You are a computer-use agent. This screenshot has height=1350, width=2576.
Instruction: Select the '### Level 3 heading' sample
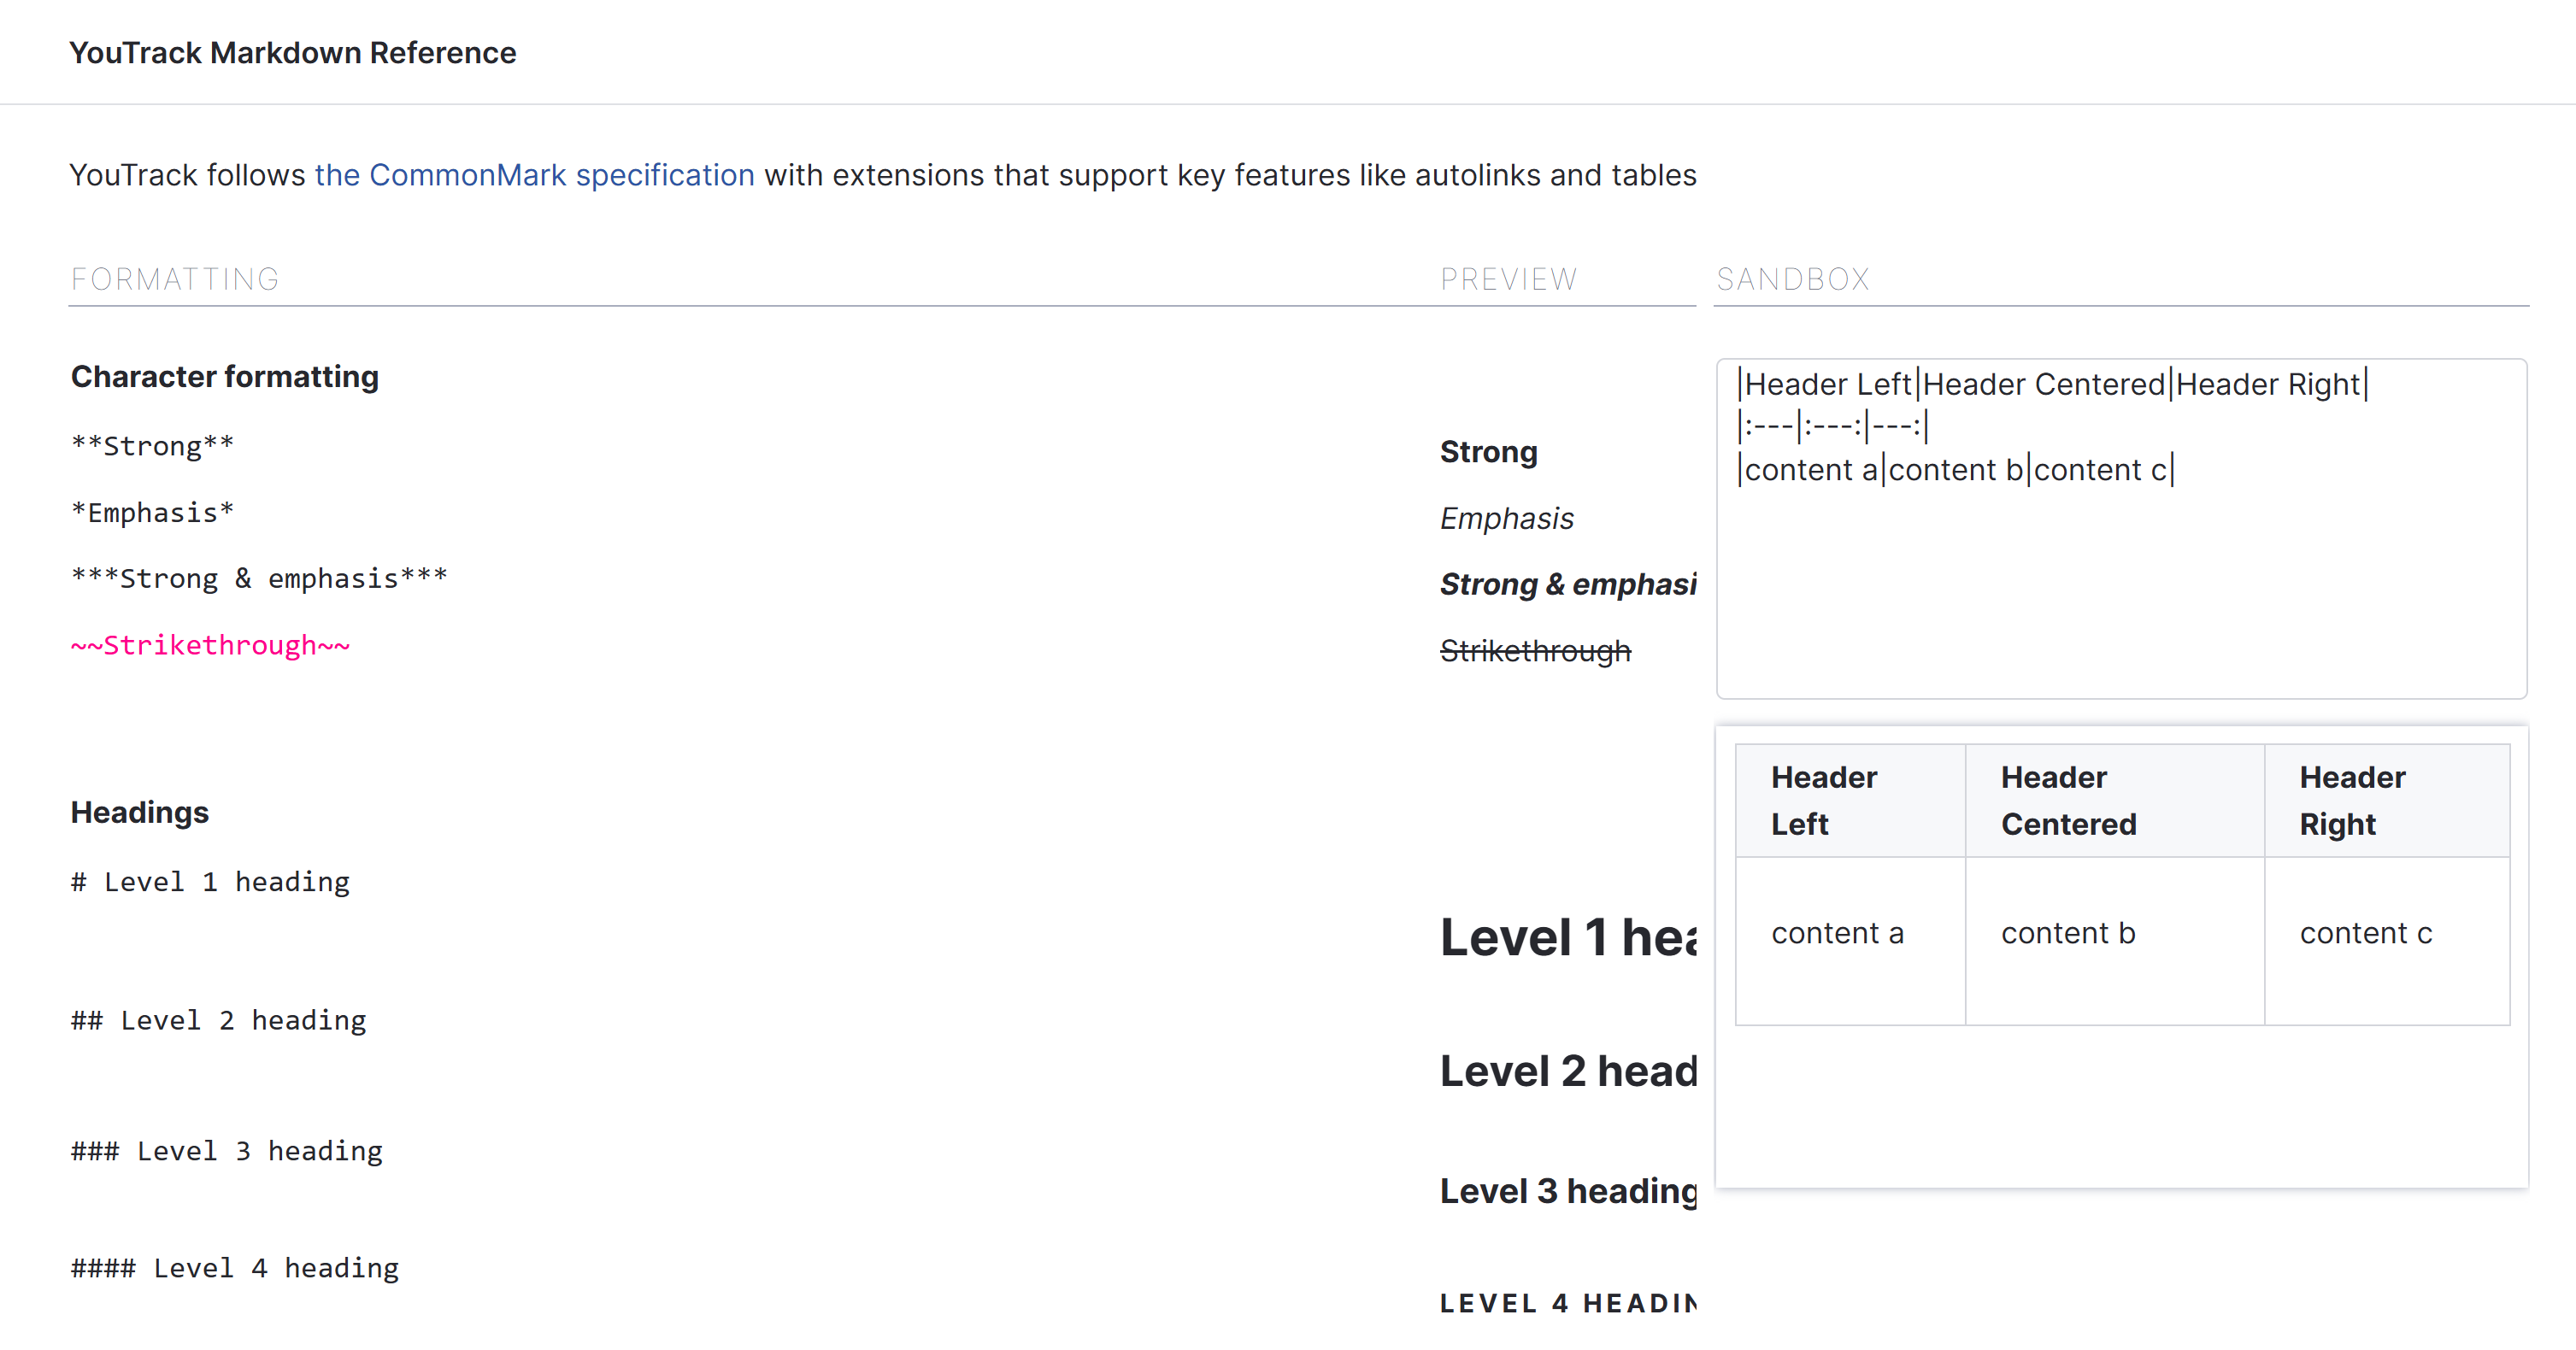(x=226, y=1151)
